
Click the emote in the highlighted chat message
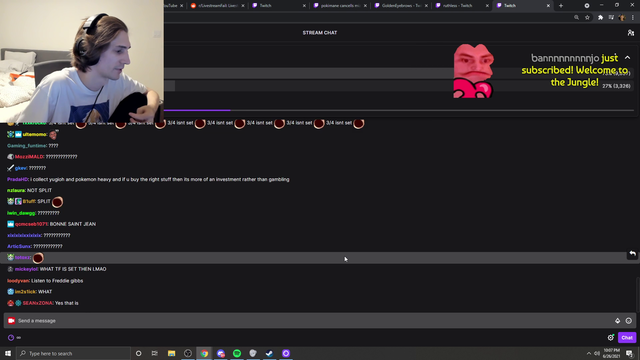(x=38, y=258)
